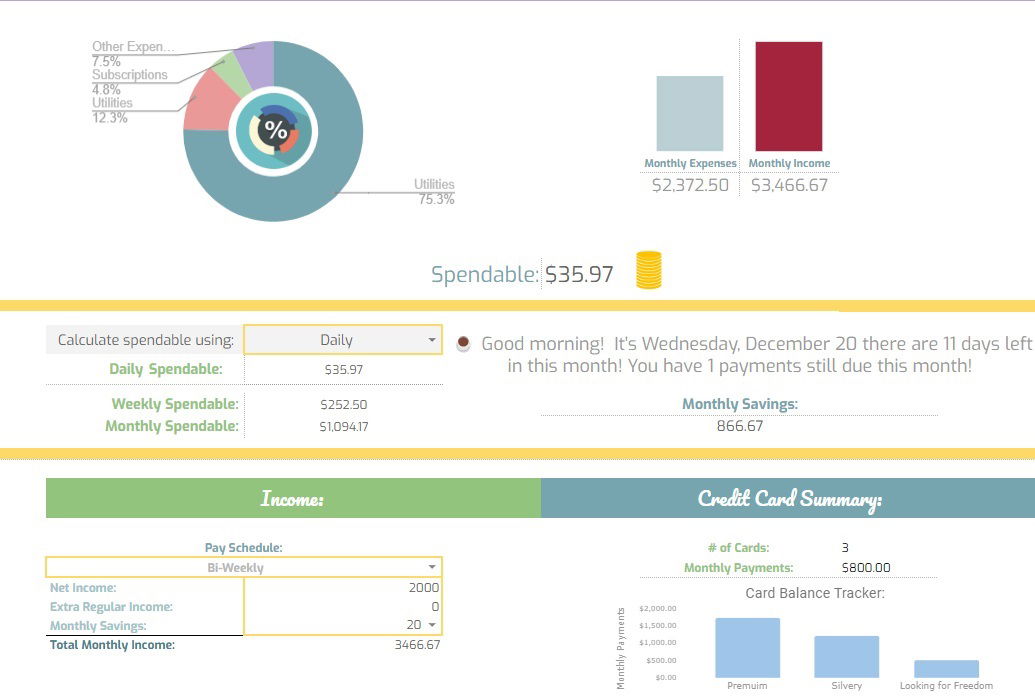Click the light blue Monthly Expenses bar

click(690, 114)
